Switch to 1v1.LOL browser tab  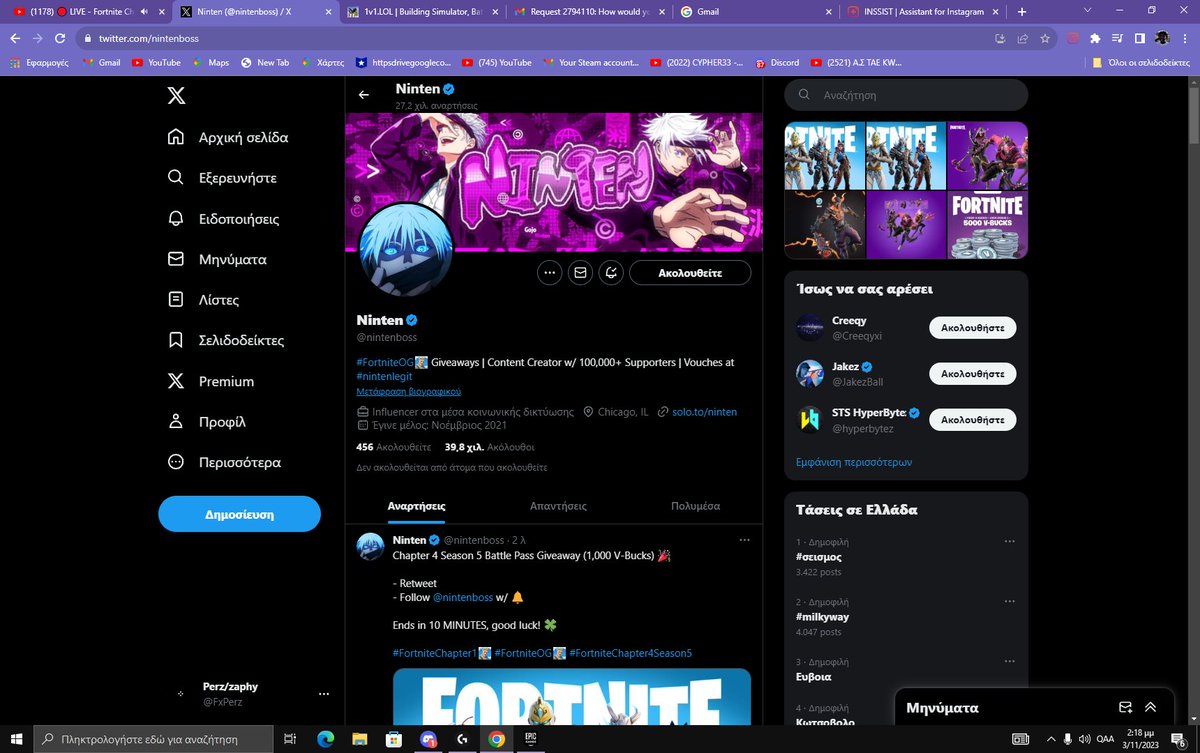click(x=421, y=12)
